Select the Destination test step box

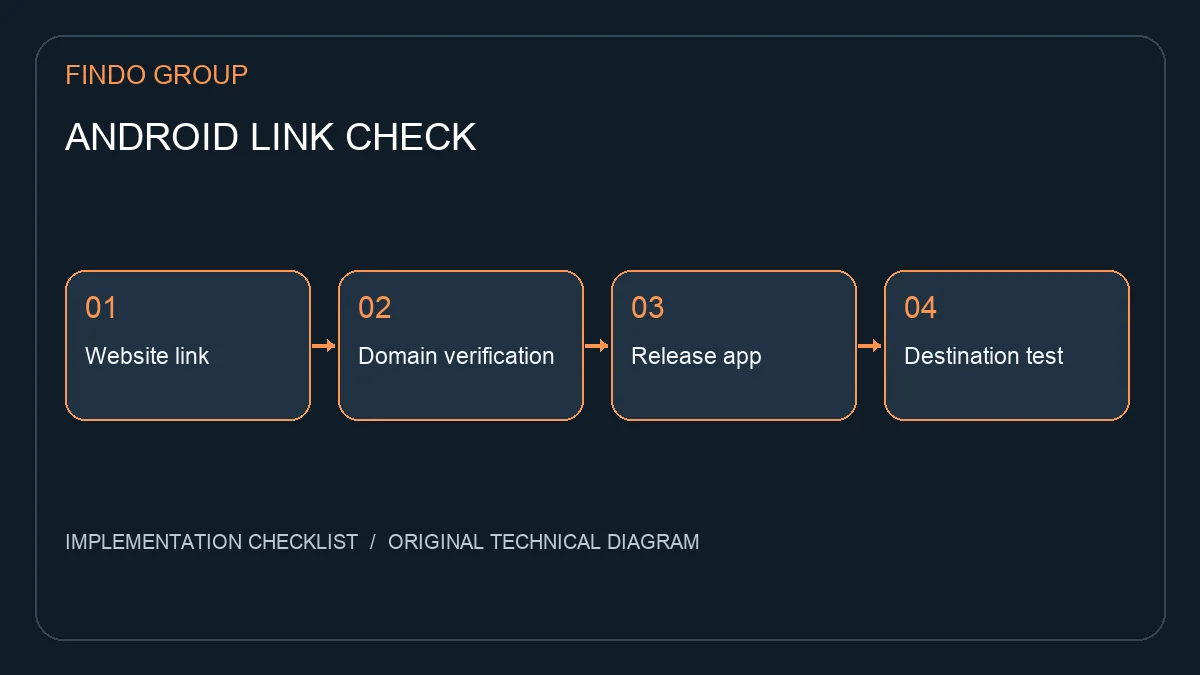(1007, 345)
